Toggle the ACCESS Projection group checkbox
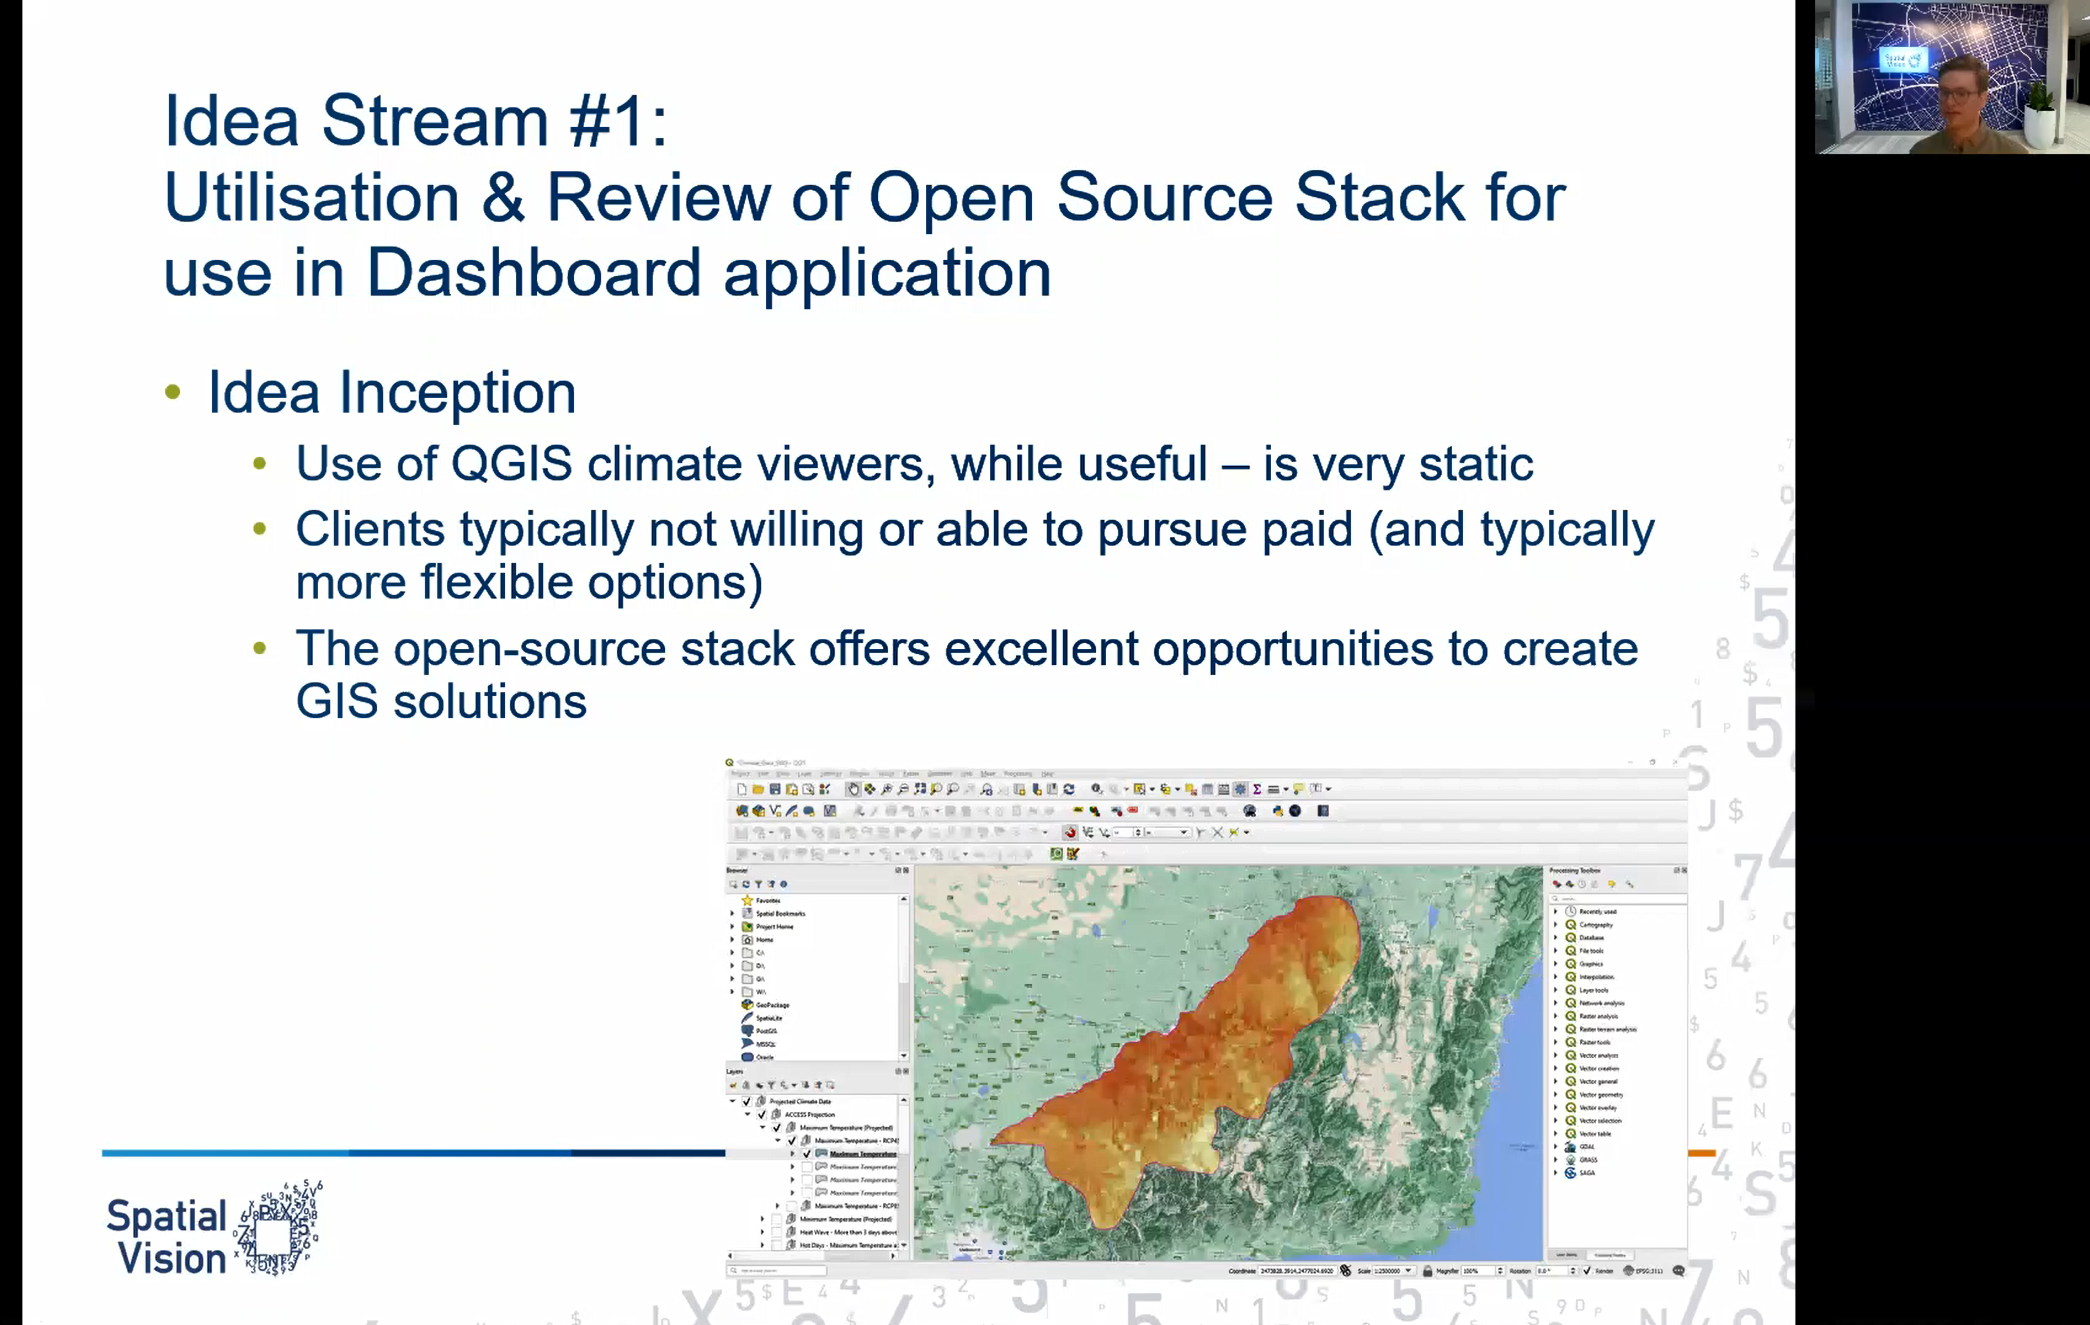Image resolution: width=2090 pixels, height=1325 pixels. (761, 1114)
